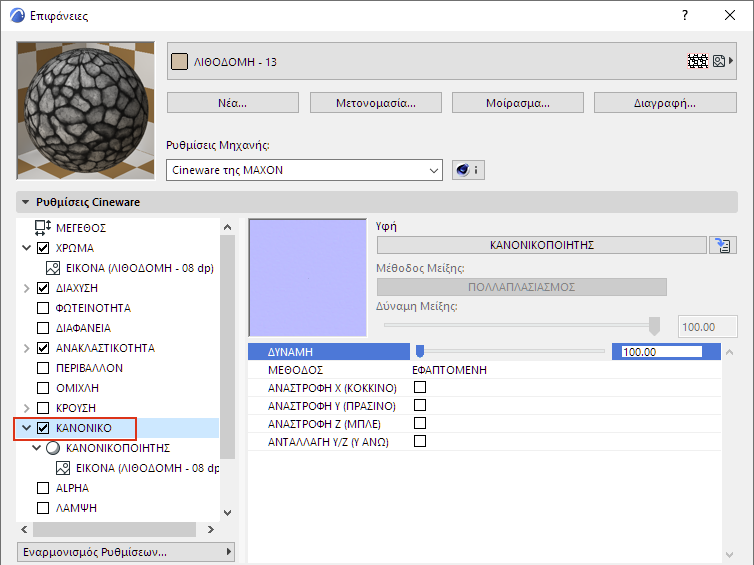The image size is (754, 565).
Task: Enable the ΦΩΤΕΙΝΟΤΗΤΑ channel checkbox
Action: 43,308
